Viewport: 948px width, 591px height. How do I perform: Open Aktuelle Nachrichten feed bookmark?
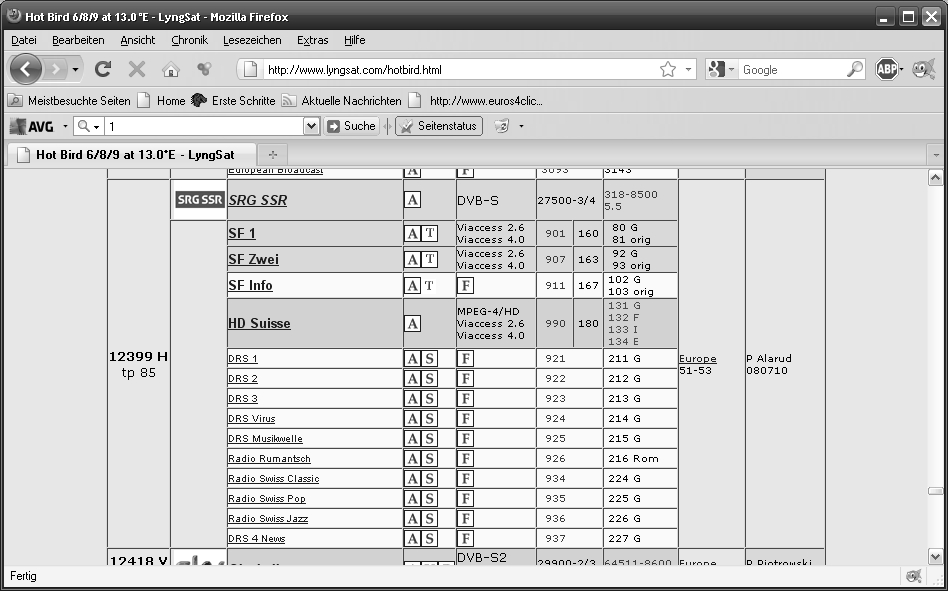coord(342,101)
